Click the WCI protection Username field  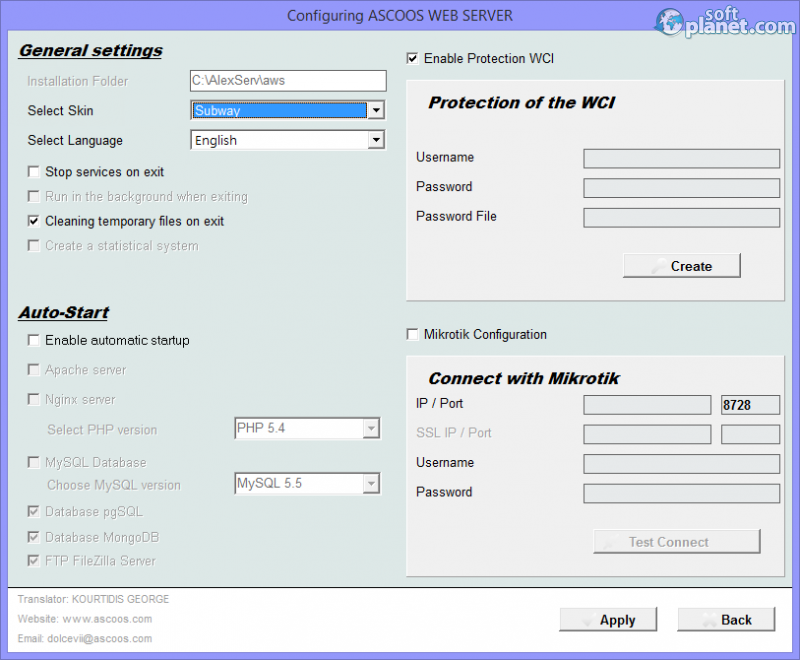[x=682, y=159]
